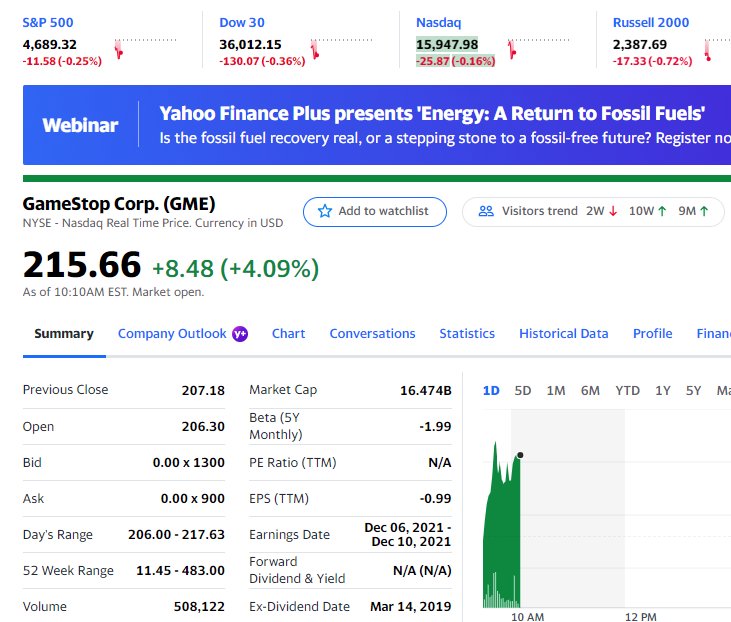This screenshot has width=731, height=622.
Task: Open the Dow 30 sparkline chart
Action: (342, 49)
